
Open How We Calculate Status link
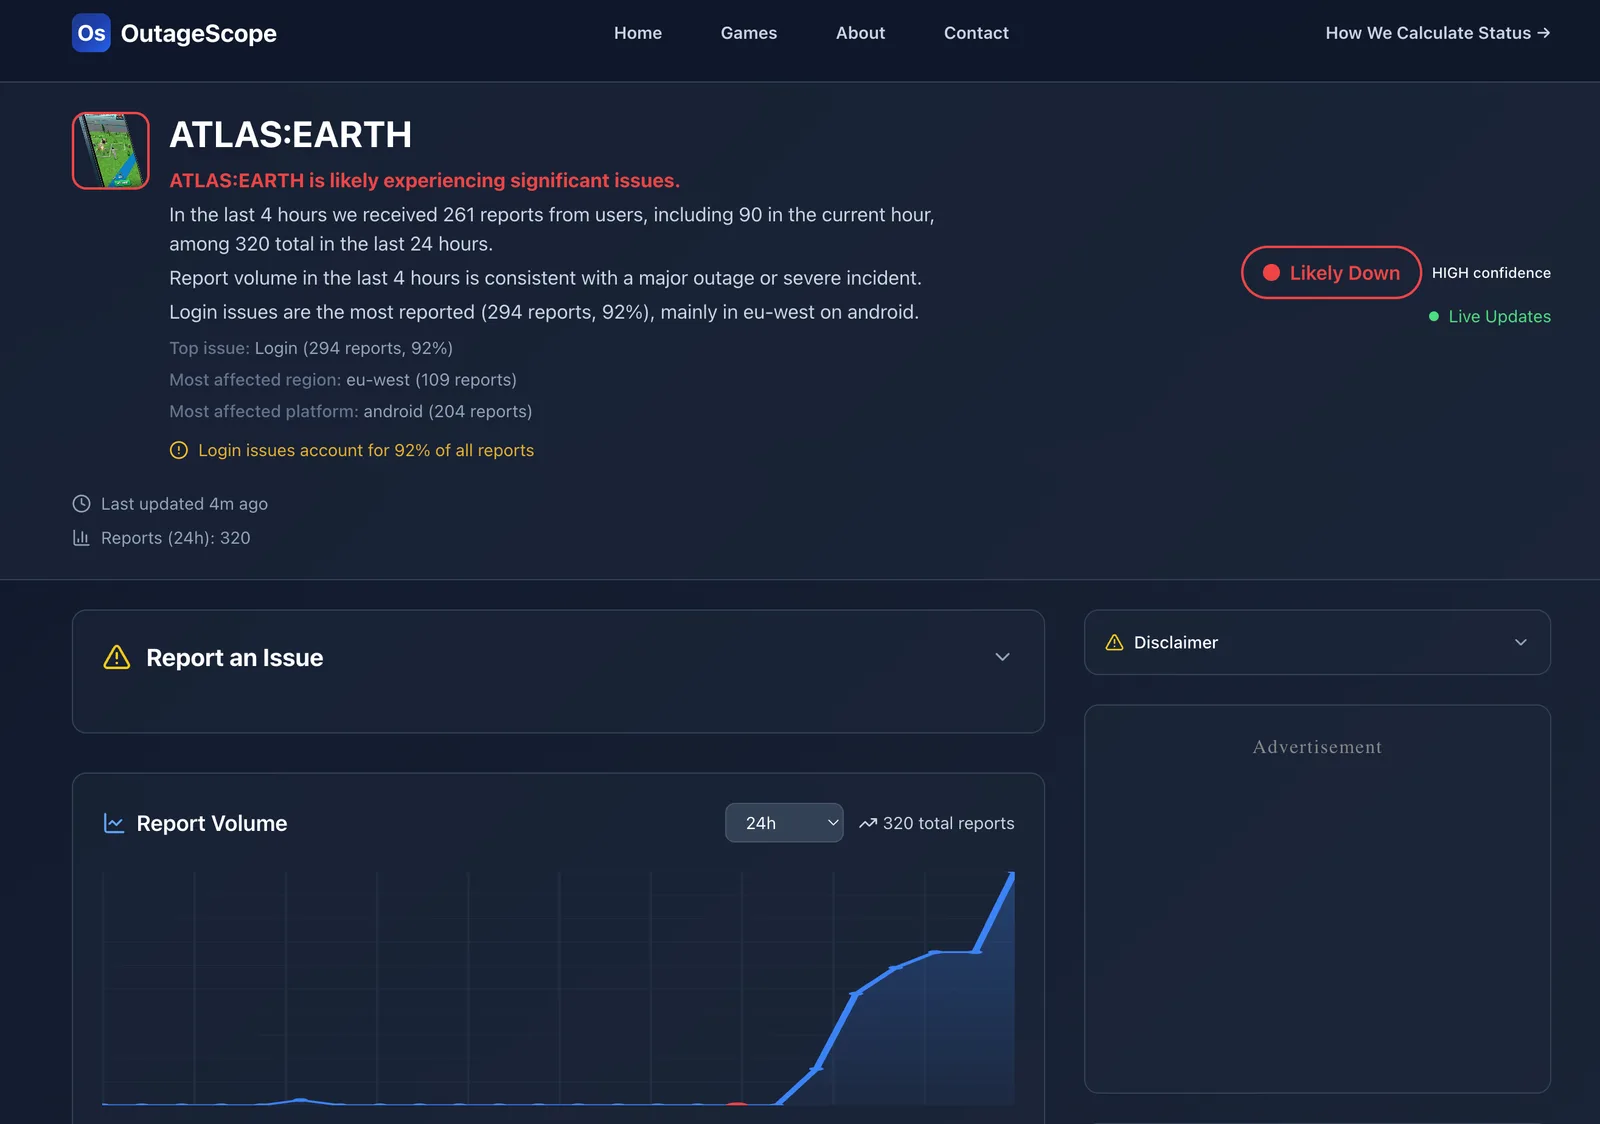click(x=1438, y=33)
